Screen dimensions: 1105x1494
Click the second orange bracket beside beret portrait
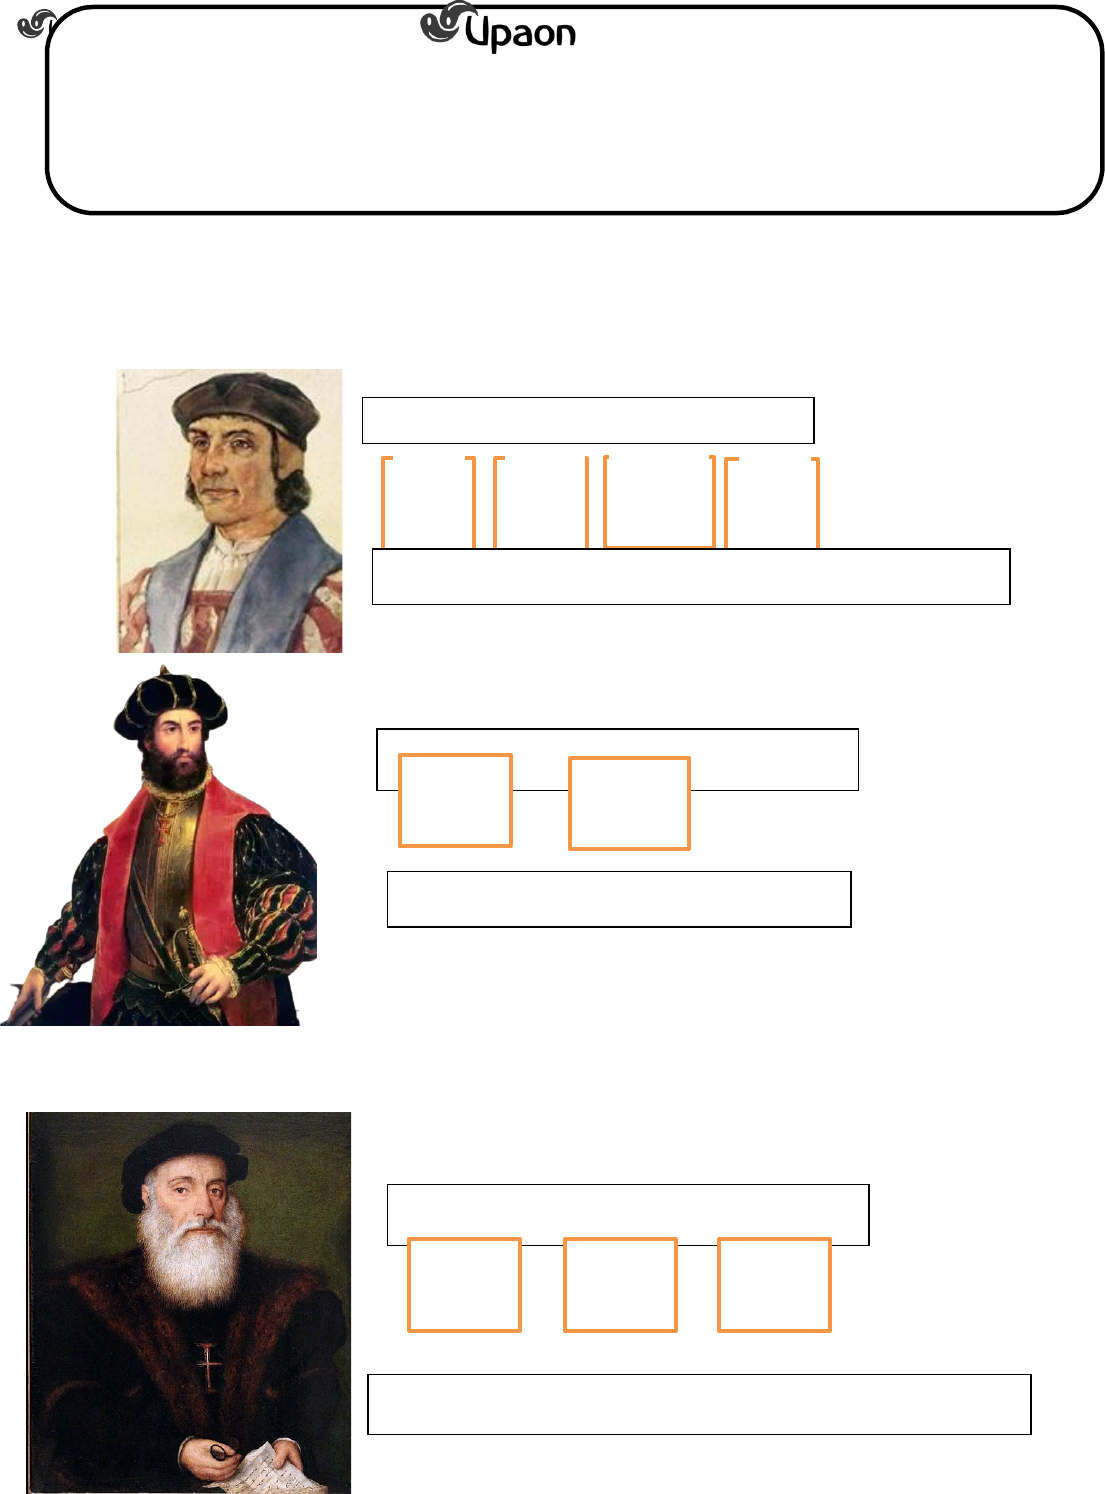coord(541,502)
